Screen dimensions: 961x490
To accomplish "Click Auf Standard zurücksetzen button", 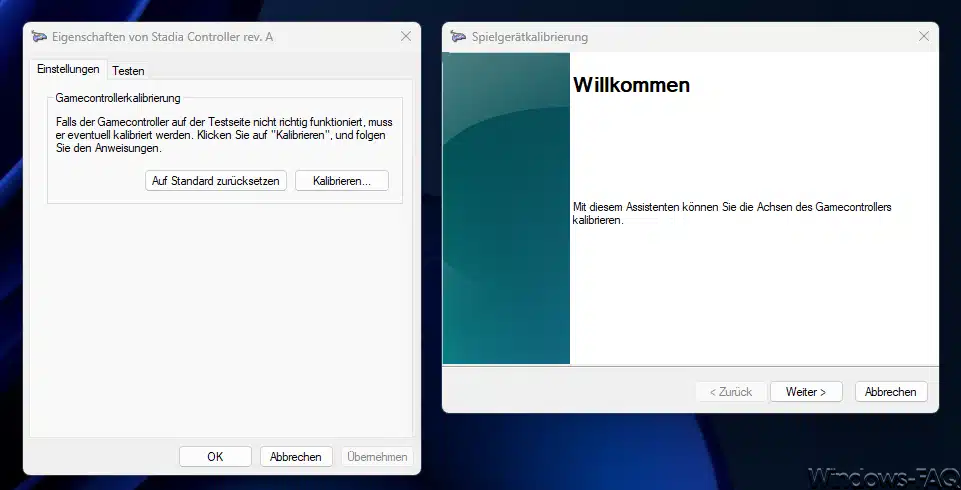I will click(216, 181).
